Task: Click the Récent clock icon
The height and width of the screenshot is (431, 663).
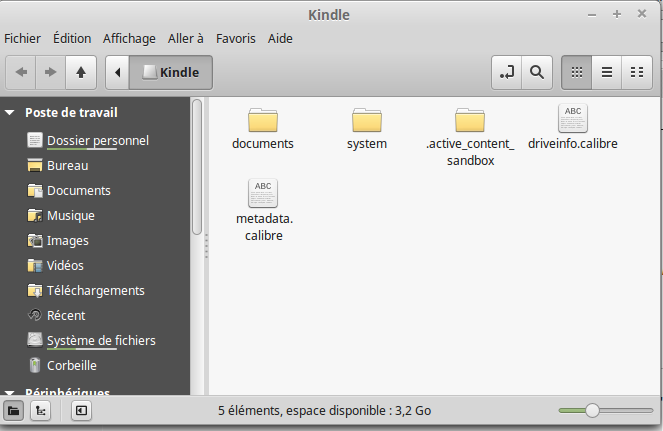Action: pyautogui.click(x=35, y=315)
